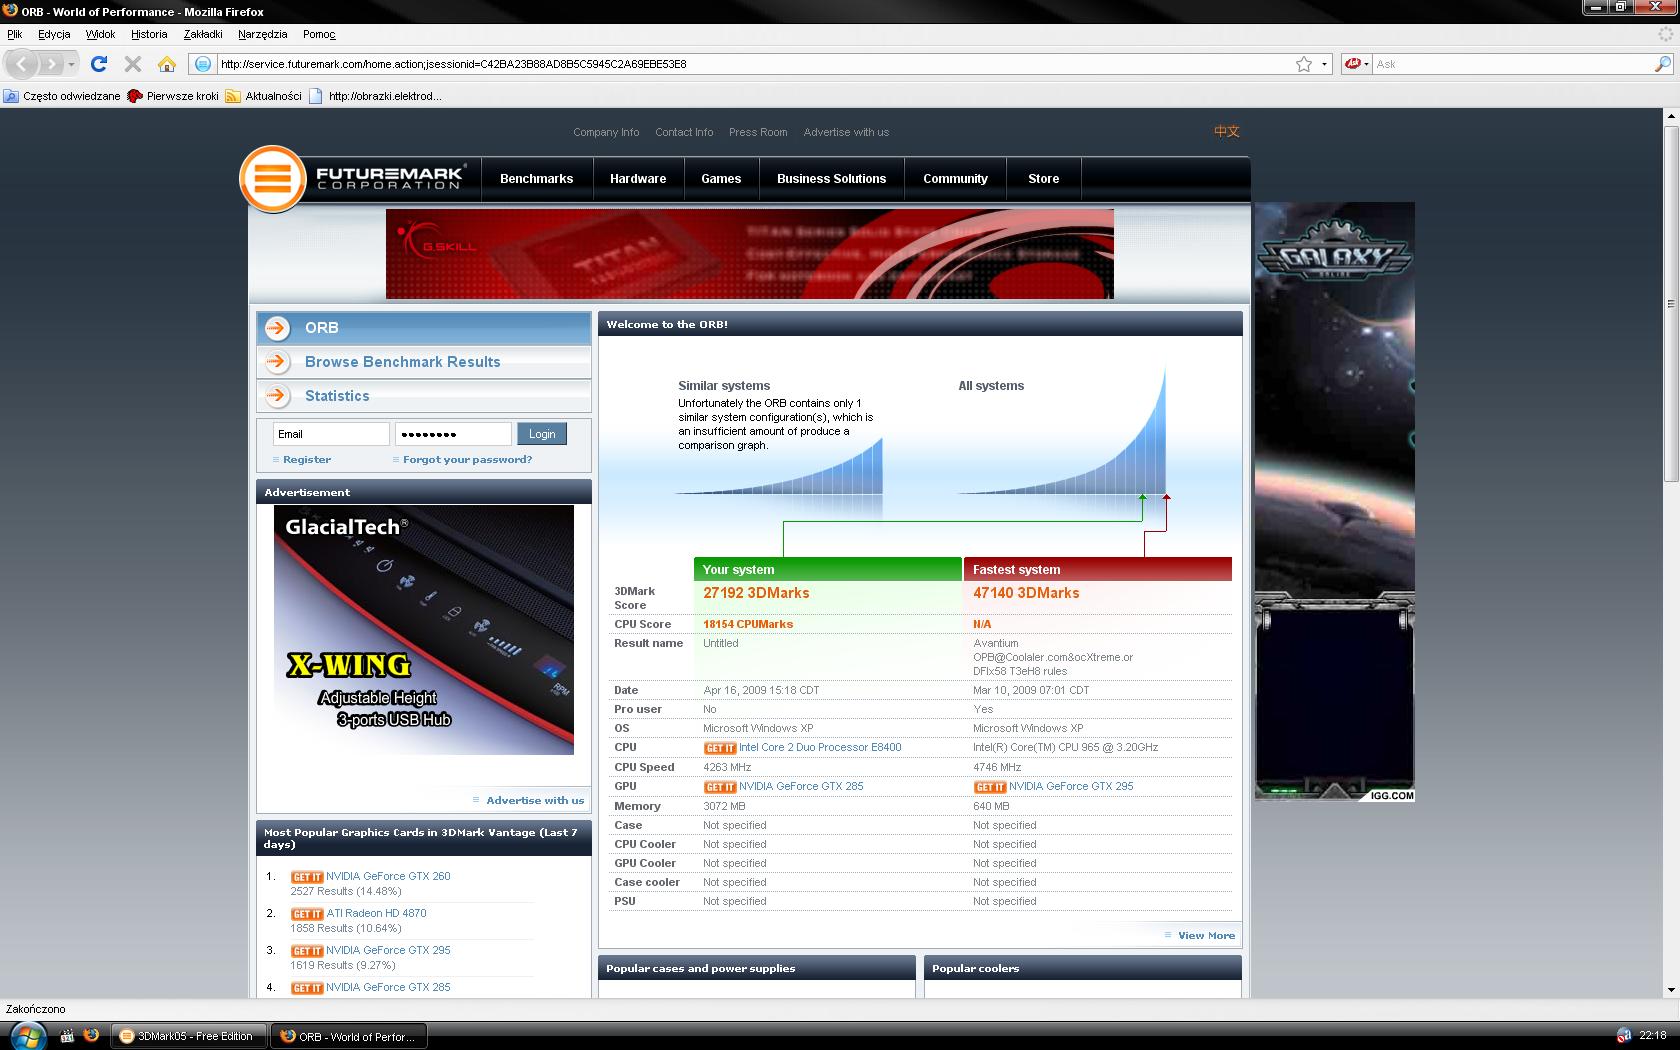Open the Pierwsze kroki bookmark
The height and width of the screenshot is (1050, 1680).
(x=173, y=96)
